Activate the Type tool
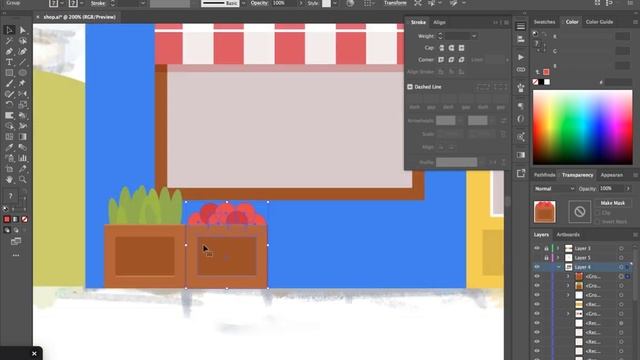 tap(9, 62)
